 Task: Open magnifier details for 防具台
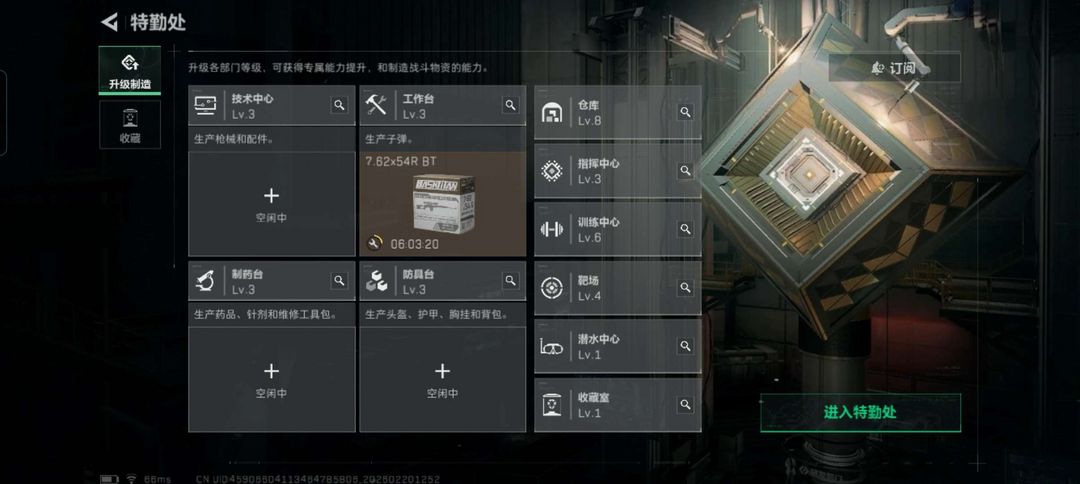(x=510, y=280)
